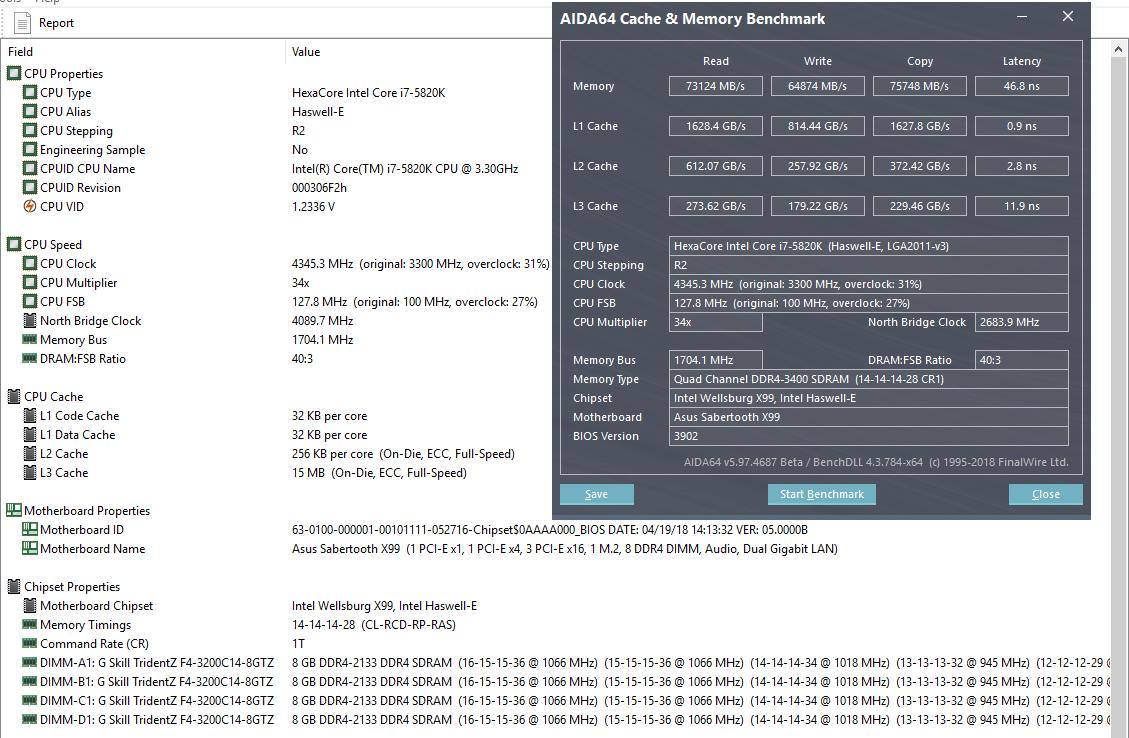This screenshot has width=1129, height=738.
Task: Click the North Bridge Clock 2683.9 MHz field
Action: tap(1022, 322)
